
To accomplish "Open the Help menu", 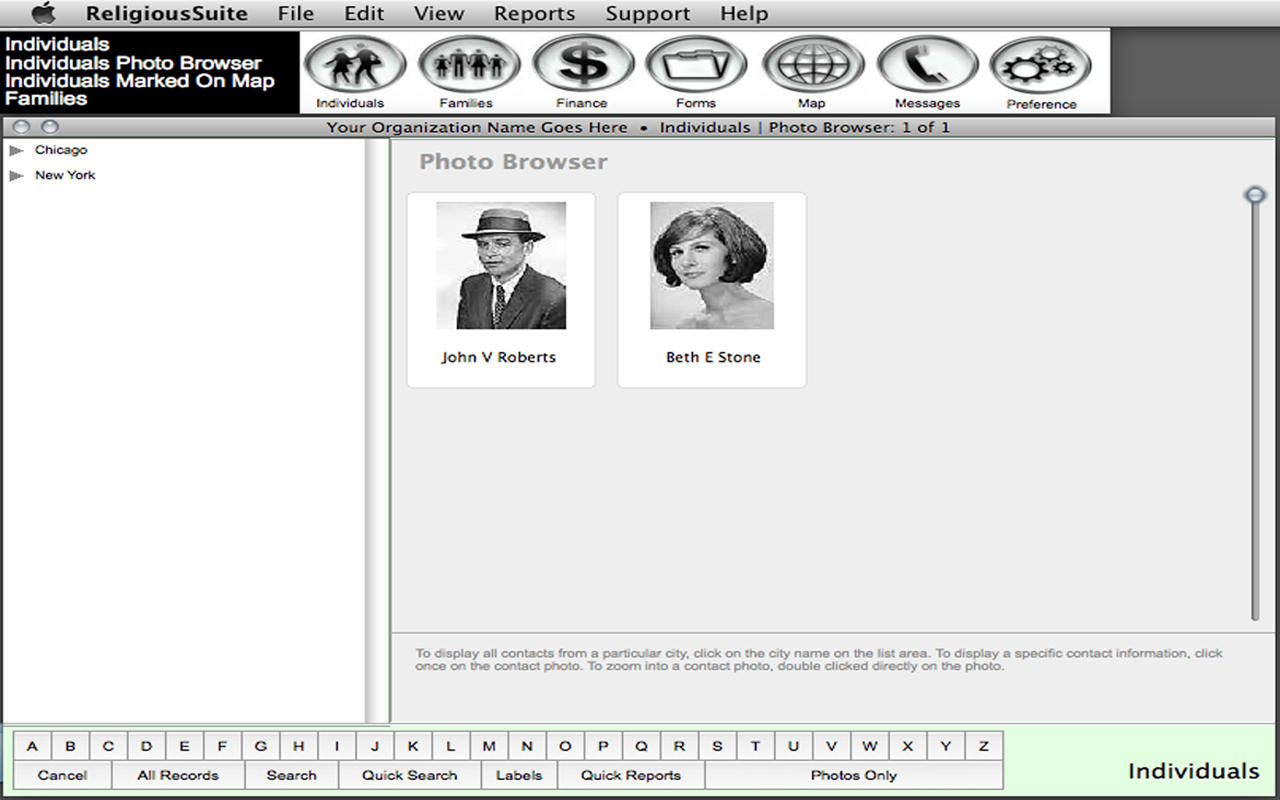I will pyautogui.click(x=744, y=14).
